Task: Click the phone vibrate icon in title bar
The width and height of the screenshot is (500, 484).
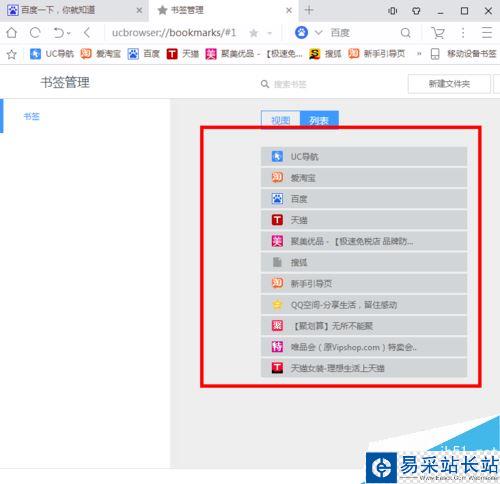Action: [393, 11]
